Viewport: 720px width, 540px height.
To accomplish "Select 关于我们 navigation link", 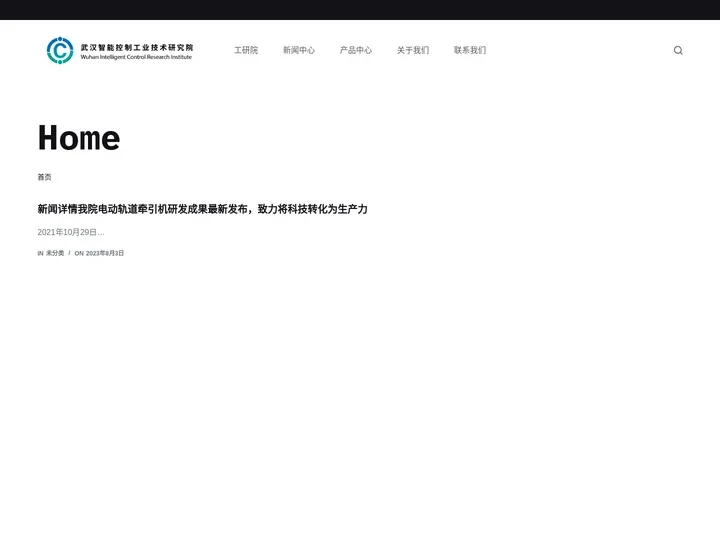I will [x=413, y=51].
